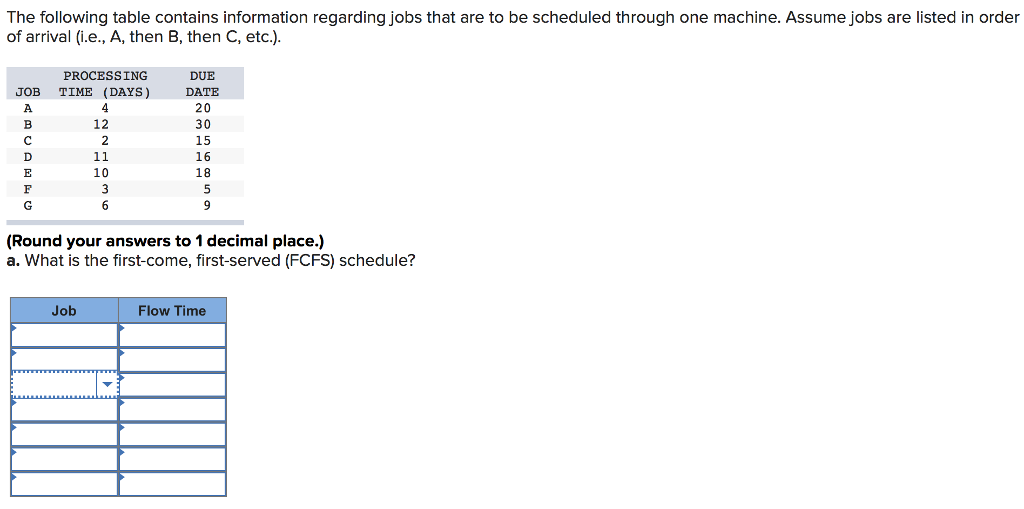This screenshot has height=509, width=1024.
Task: Click the sixth Flow Time input cell
Action: [x=172, y=459]
